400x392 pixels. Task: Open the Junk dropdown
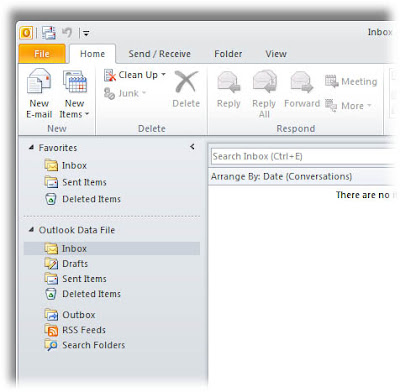tap(125, 93)
